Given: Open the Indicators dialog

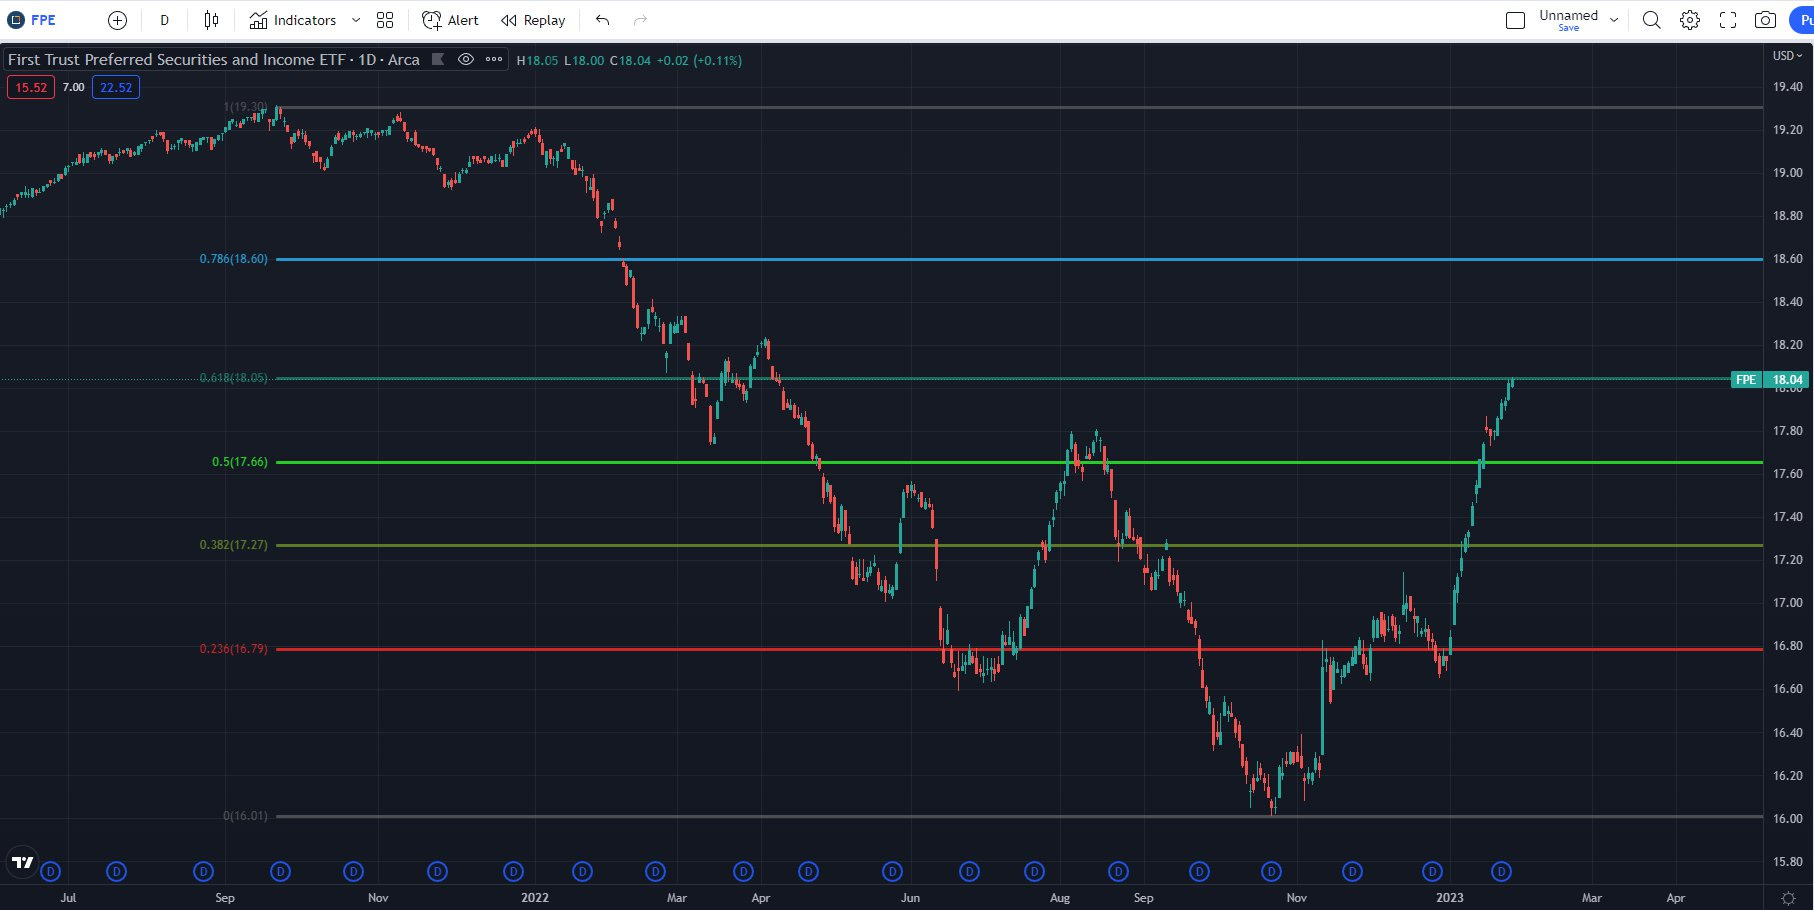Looking at the screenshot, I should click(292, 20).
